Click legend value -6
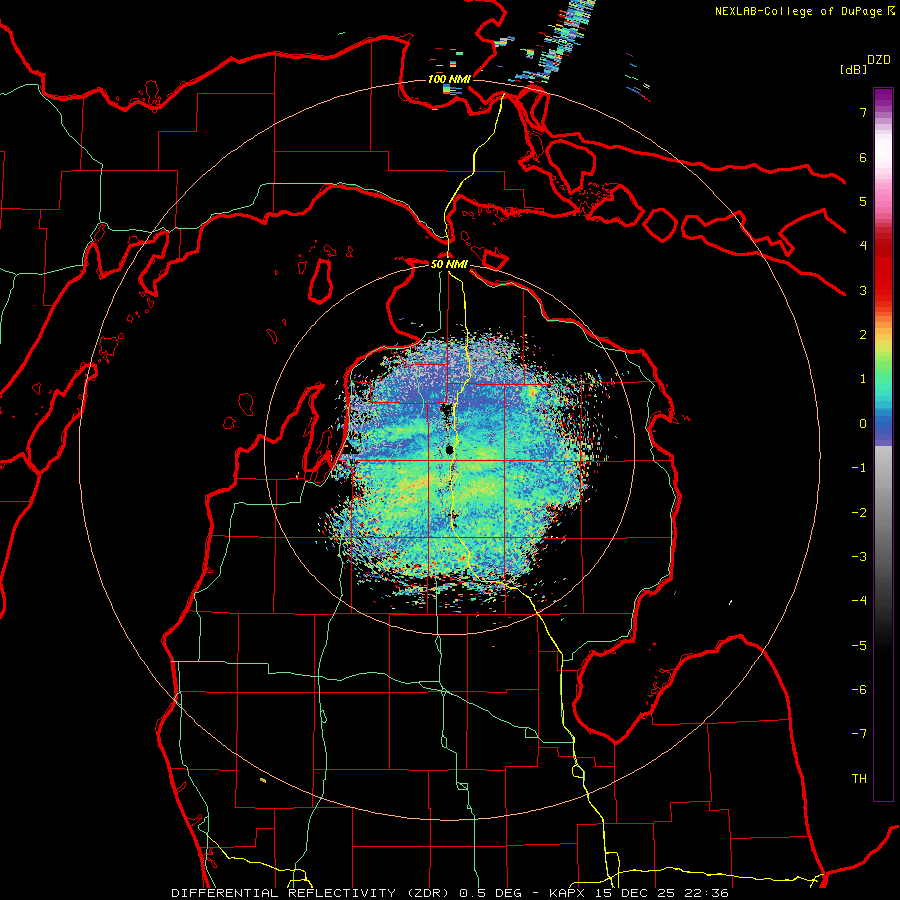 click(859, 690)
